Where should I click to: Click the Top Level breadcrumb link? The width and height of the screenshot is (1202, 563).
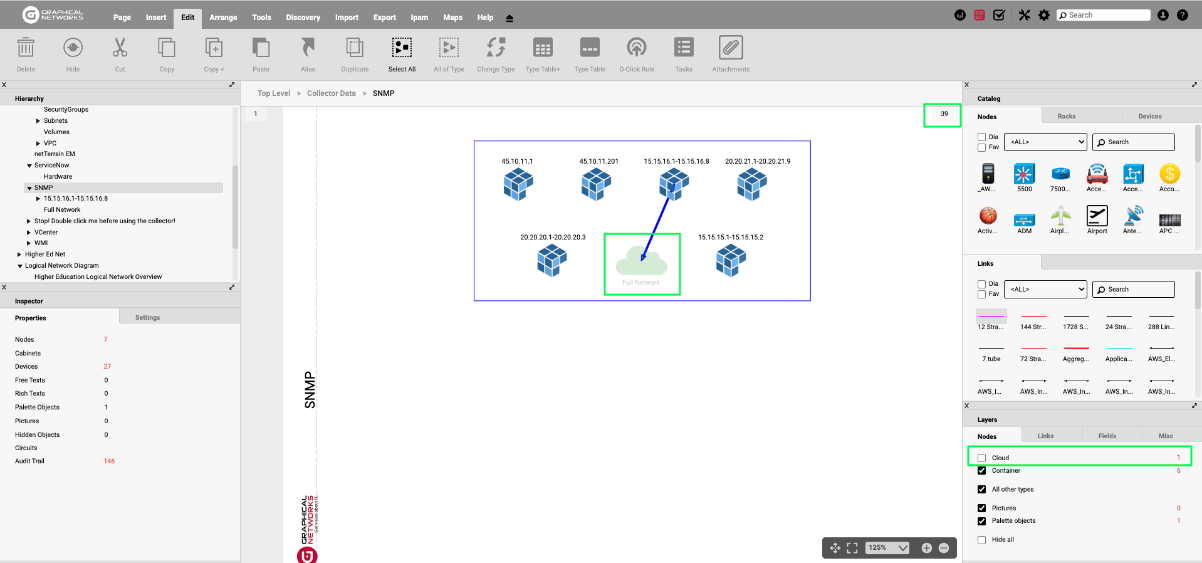click(x=274, y=93)
